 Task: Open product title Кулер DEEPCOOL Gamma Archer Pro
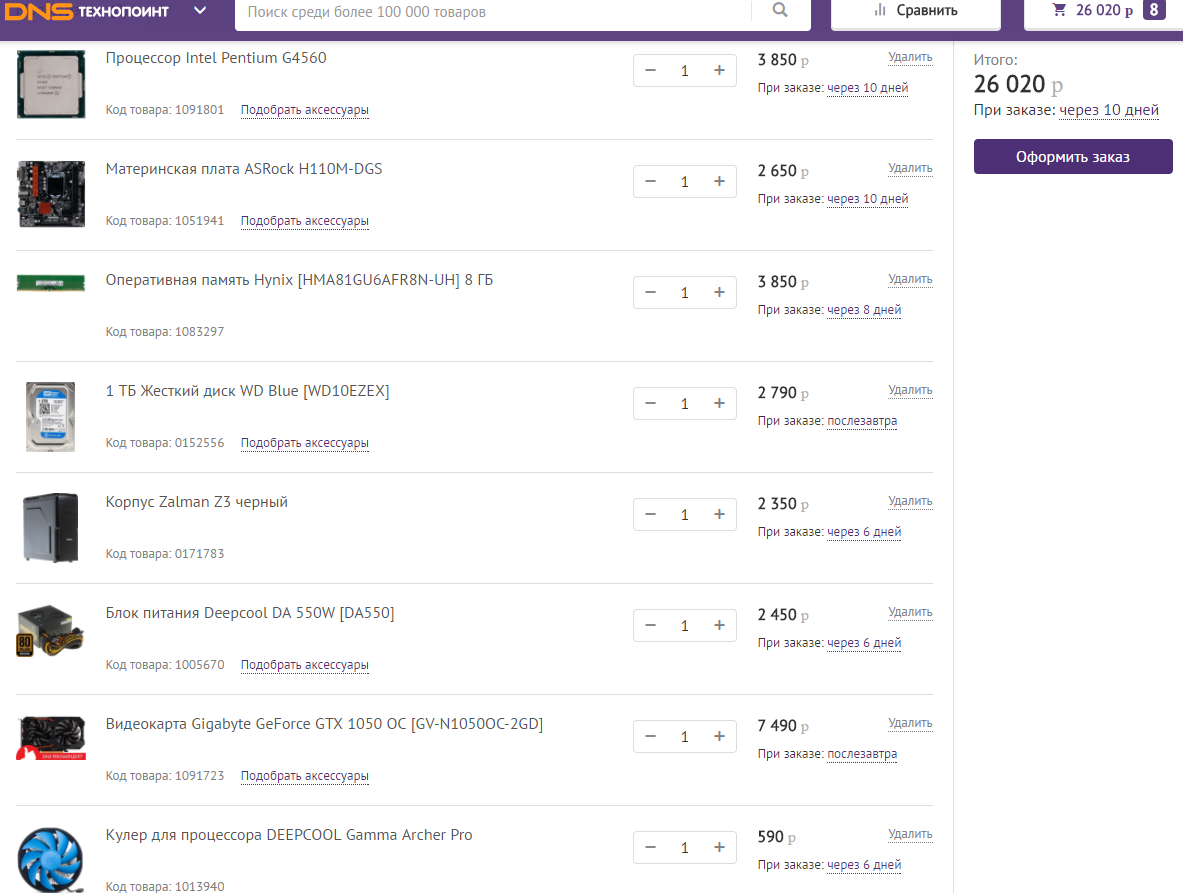289,835
